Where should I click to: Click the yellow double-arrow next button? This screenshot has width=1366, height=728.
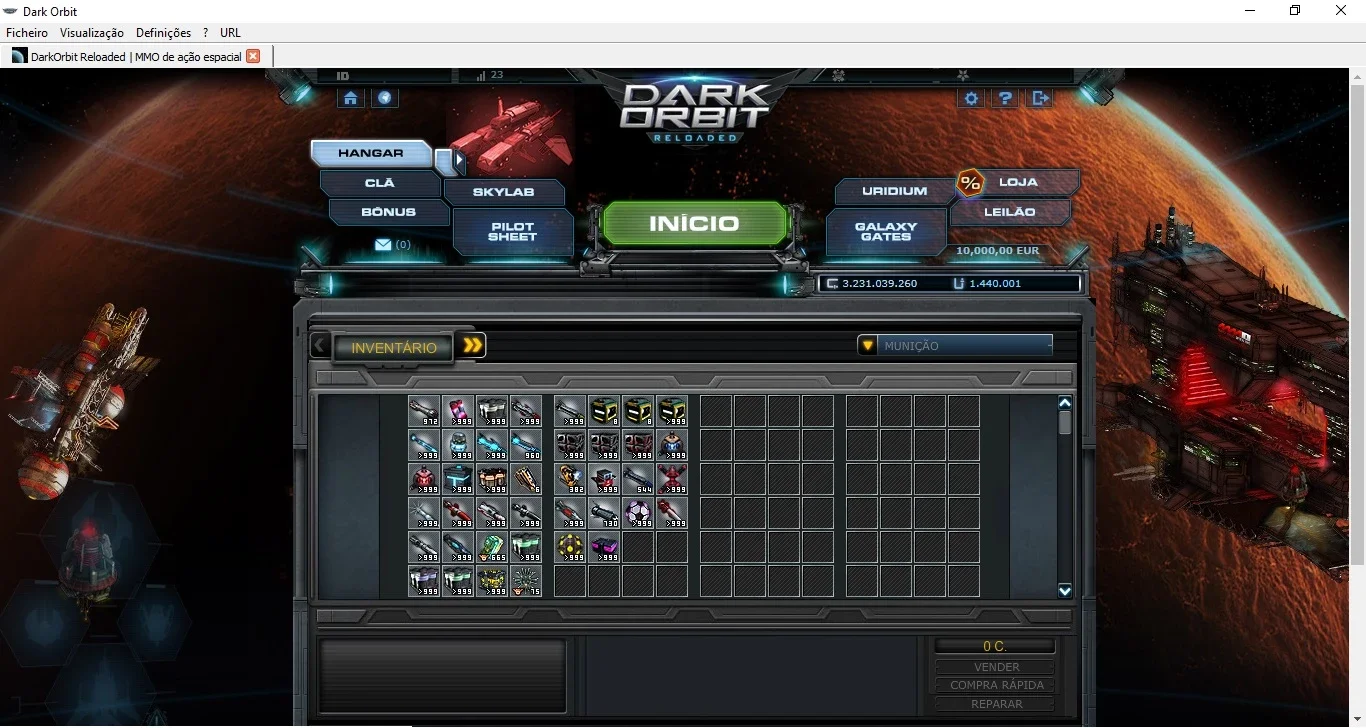pos(472,345)
